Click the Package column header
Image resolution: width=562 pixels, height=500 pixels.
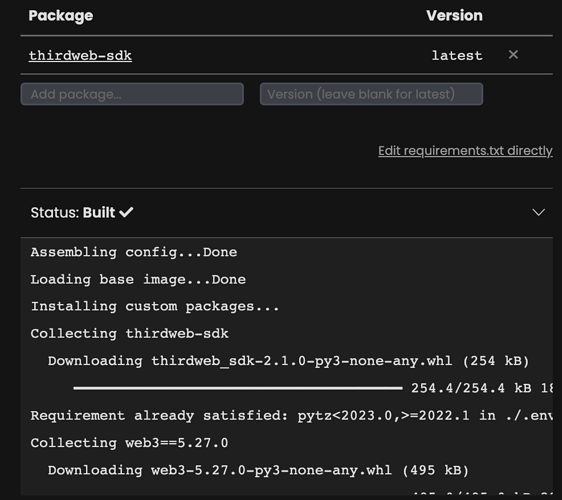(x=61, y=15)
